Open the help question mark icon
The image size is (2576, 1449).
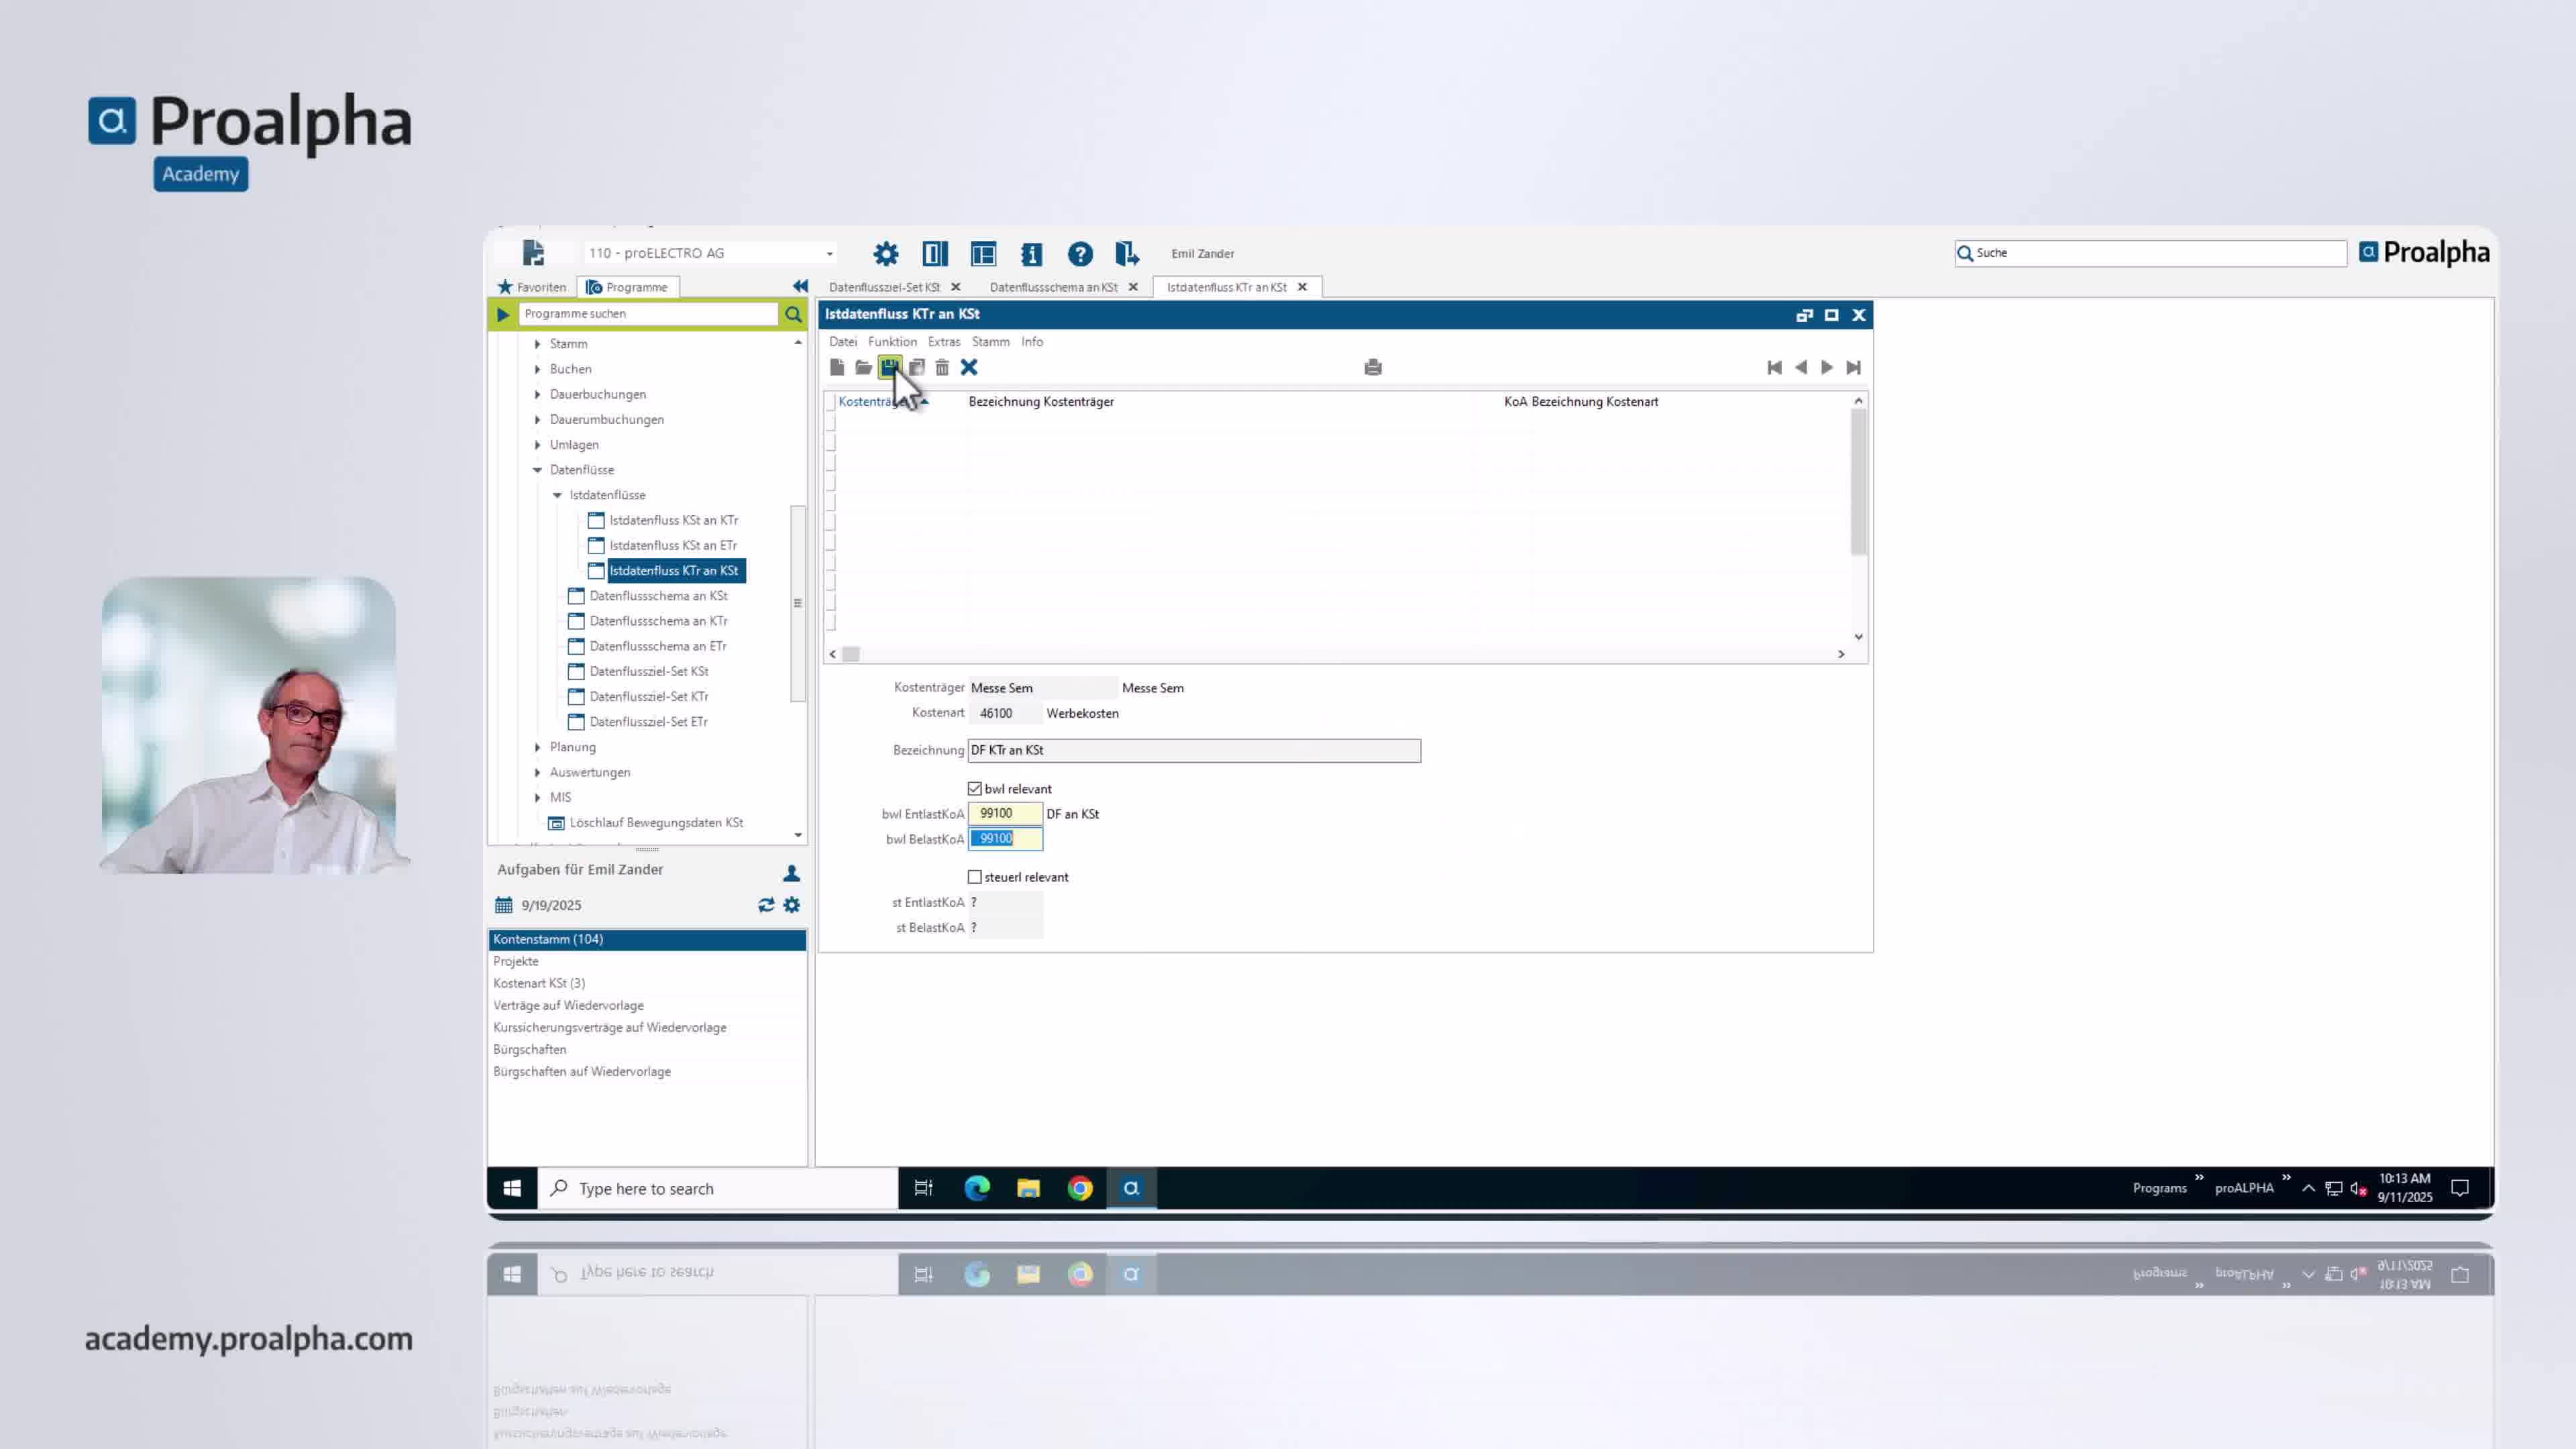coord(1080,254)
